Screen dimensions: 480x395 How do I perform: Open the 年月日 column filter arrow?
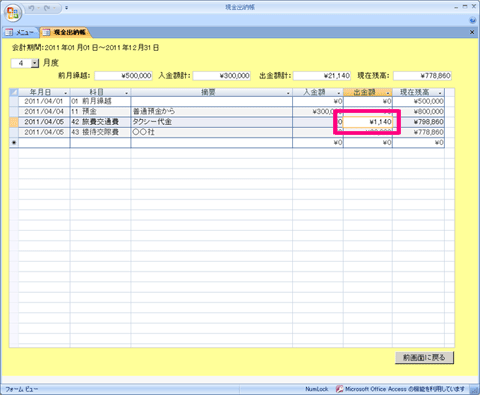coord(66,93)
